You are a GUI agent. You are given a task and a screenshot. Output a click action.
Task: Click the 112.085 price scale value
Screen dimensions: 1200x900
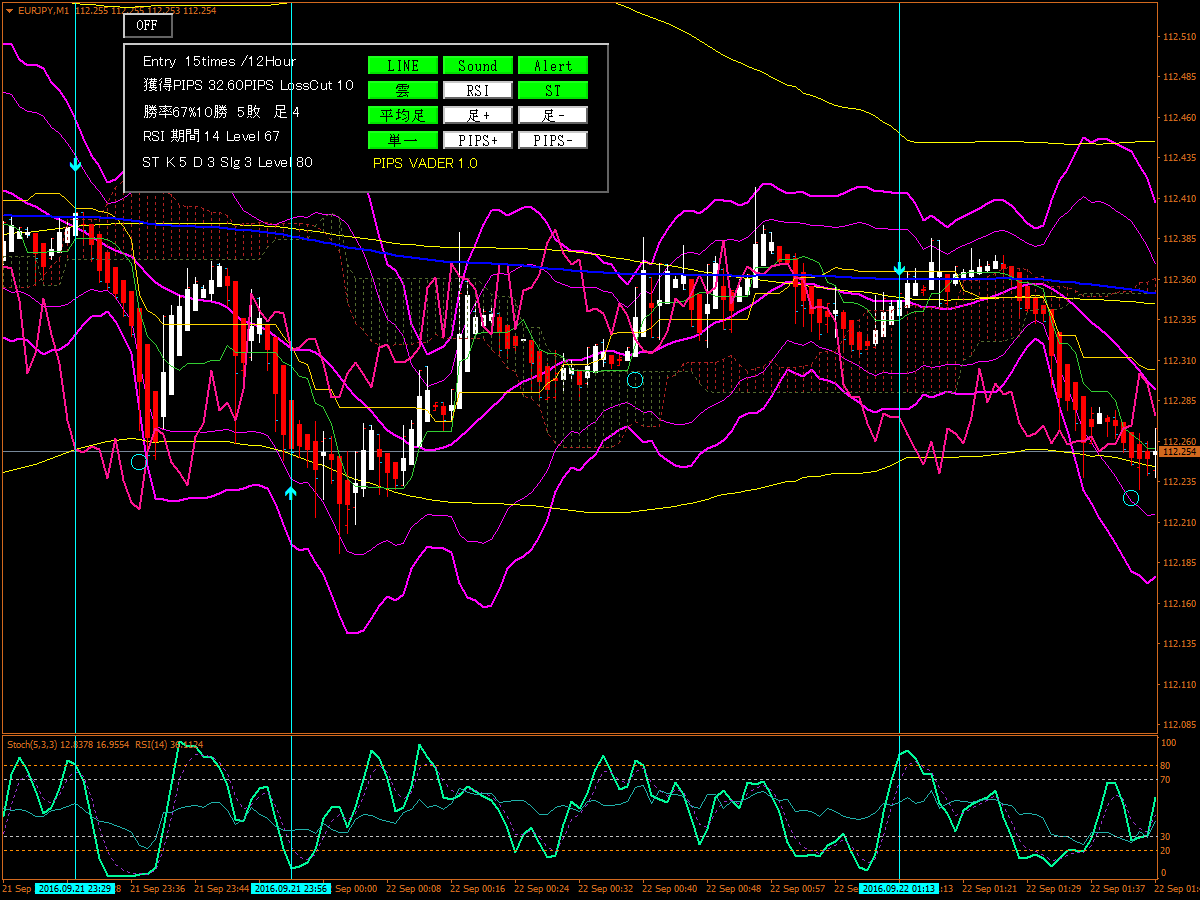tap(1180, 724)
